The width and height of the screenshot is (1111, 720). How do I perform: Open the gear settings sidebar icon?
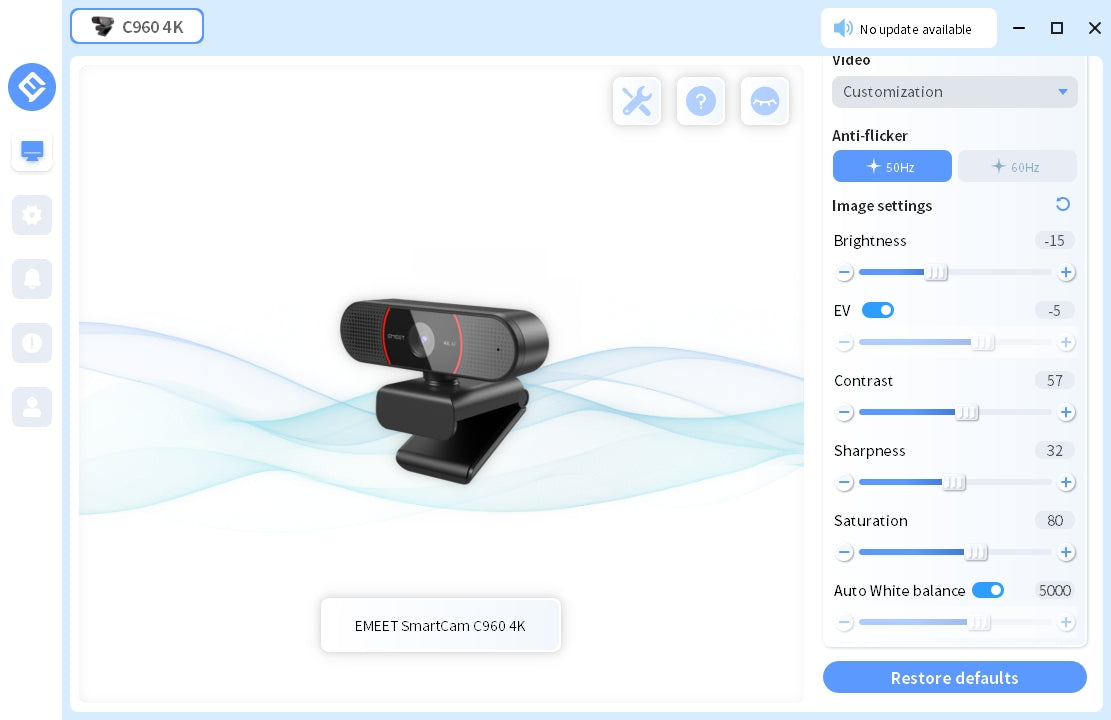32,215
